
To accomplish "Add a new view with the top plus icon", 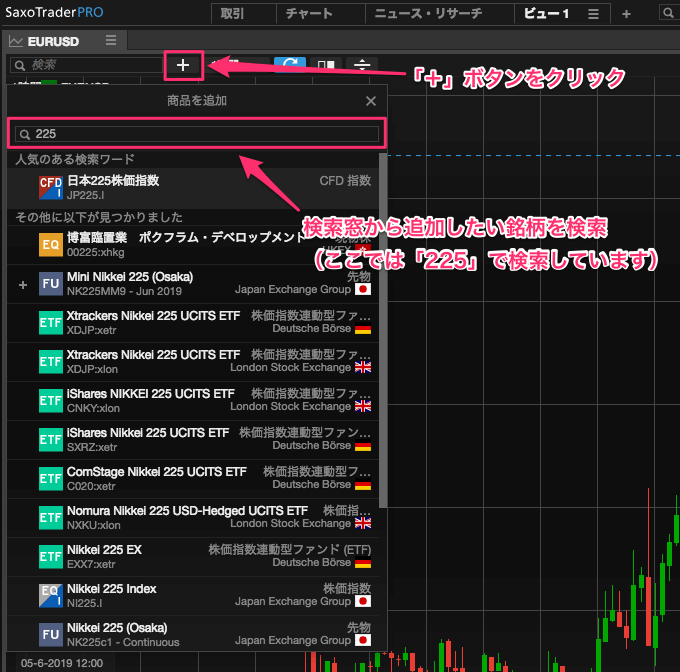I will 626,14.
